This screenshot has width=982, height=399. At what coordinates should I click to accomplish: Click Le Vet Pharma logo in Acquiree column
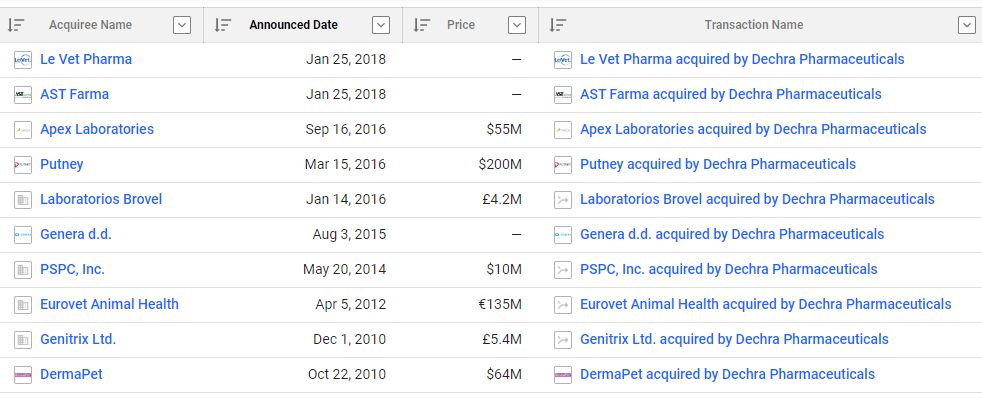(x=23, y=60)
